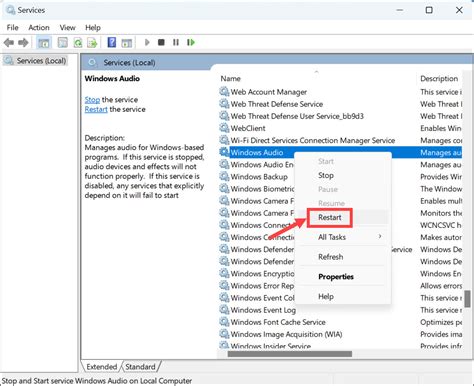This screenshot has width=474, height=386.
Task: Click the Services icon in the title bar
Action: (11, 10)
